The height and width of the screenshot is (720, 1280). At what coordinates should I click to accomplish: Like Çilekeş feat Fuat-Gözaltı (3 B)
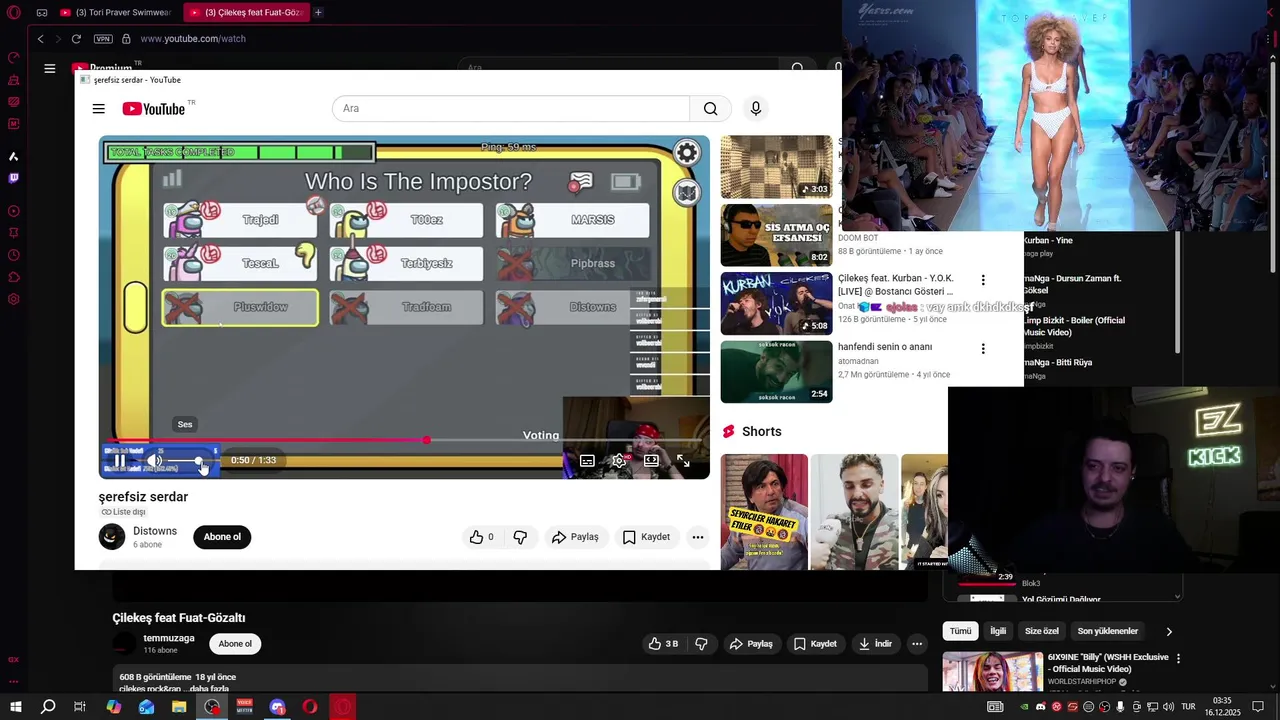663,644
